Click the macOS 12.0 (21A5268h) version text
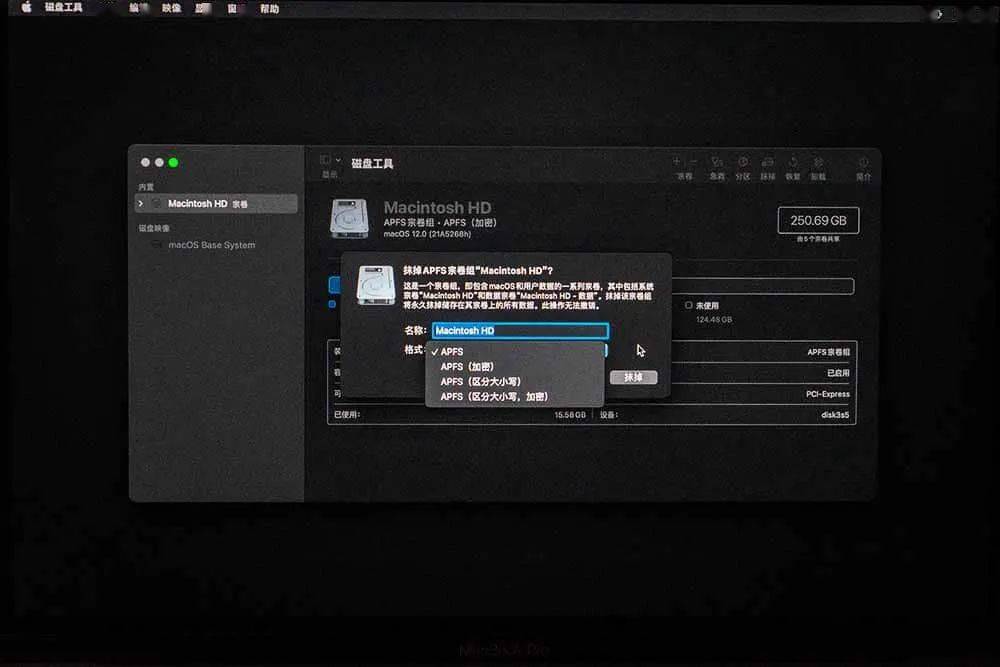1000x667 pixels. pos(427,234)
